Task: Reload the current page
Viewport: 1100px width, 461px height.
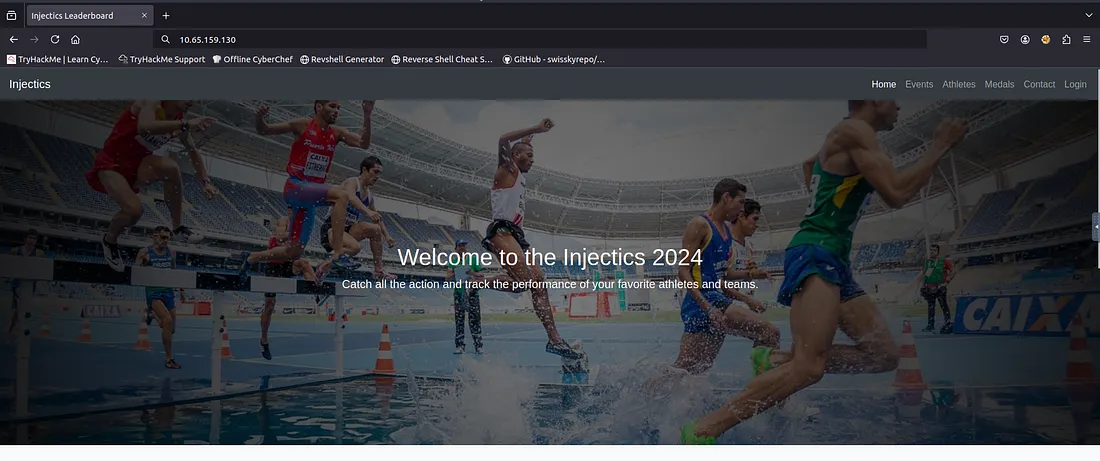Action: coord(55,39)
